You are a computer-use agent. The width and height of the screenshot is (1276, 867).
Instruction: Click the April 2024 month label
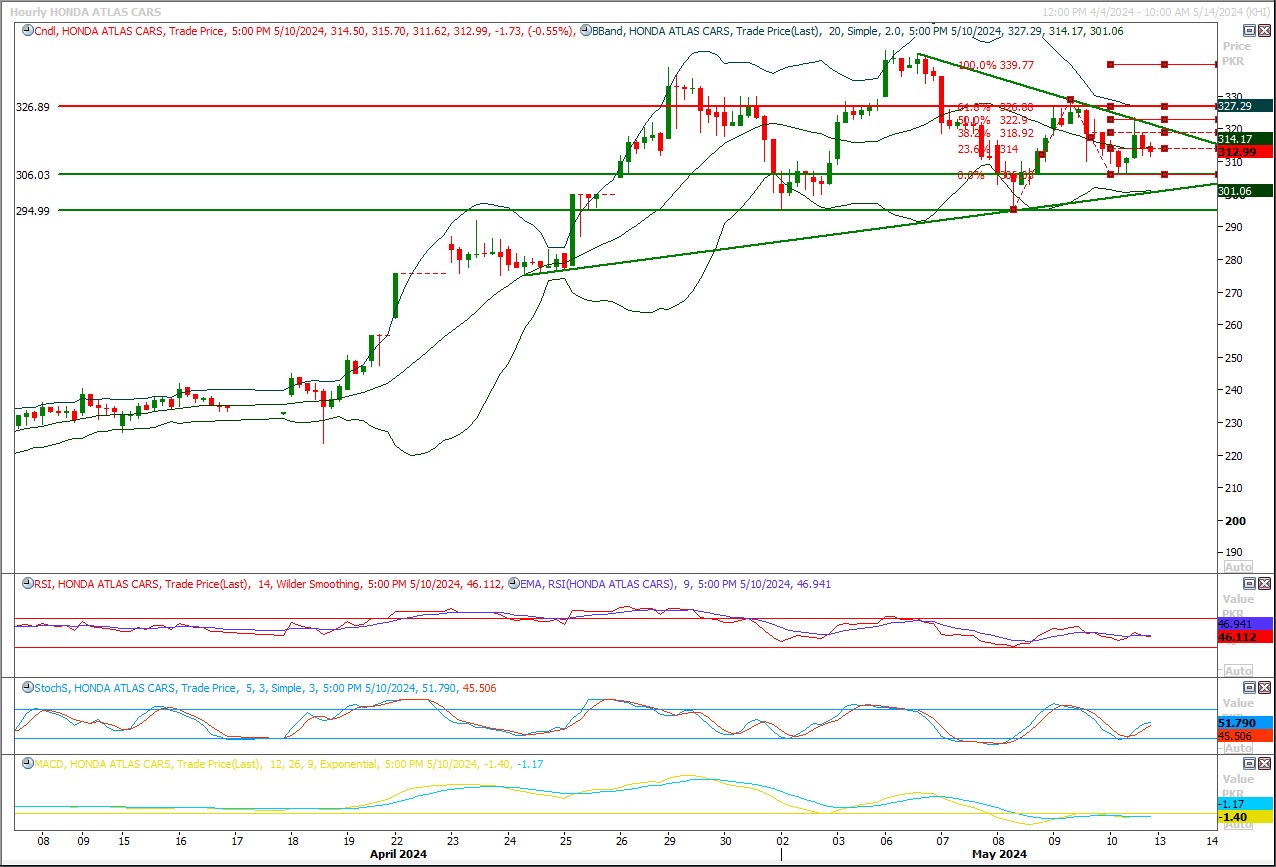[397, 853]
